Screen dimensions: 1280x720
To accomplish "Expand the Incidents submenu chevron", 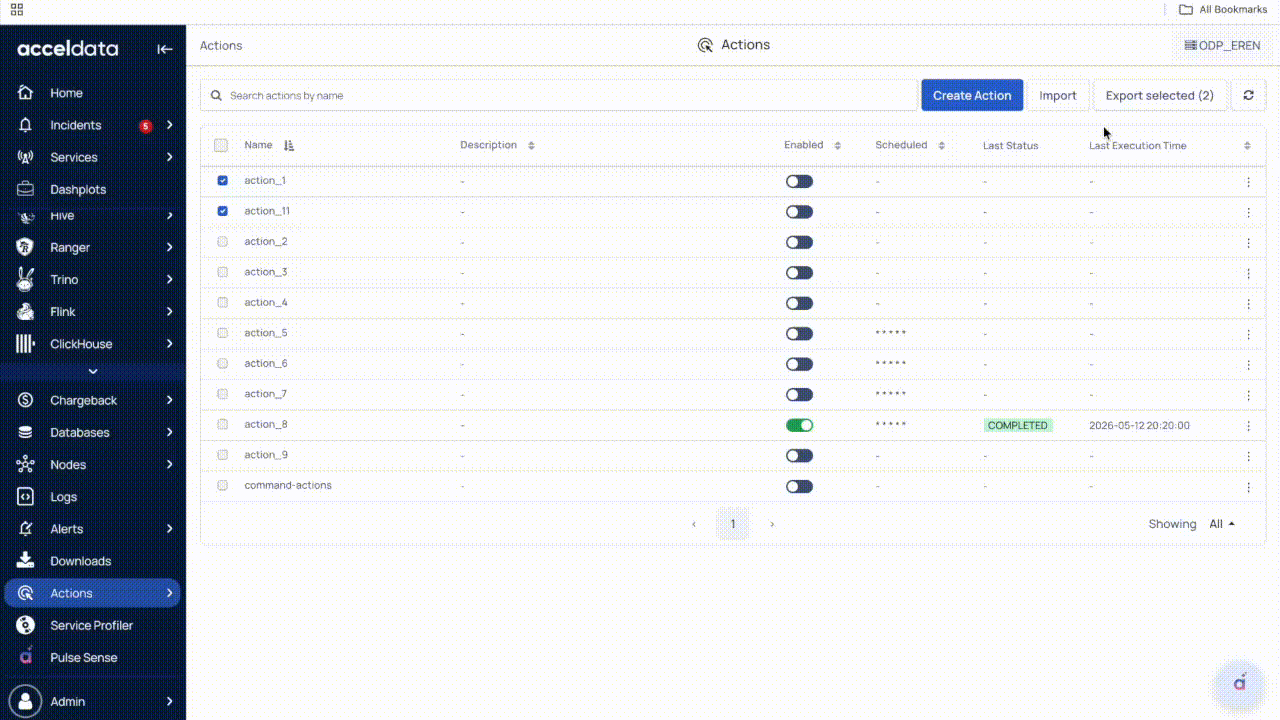I will [170, 125].
